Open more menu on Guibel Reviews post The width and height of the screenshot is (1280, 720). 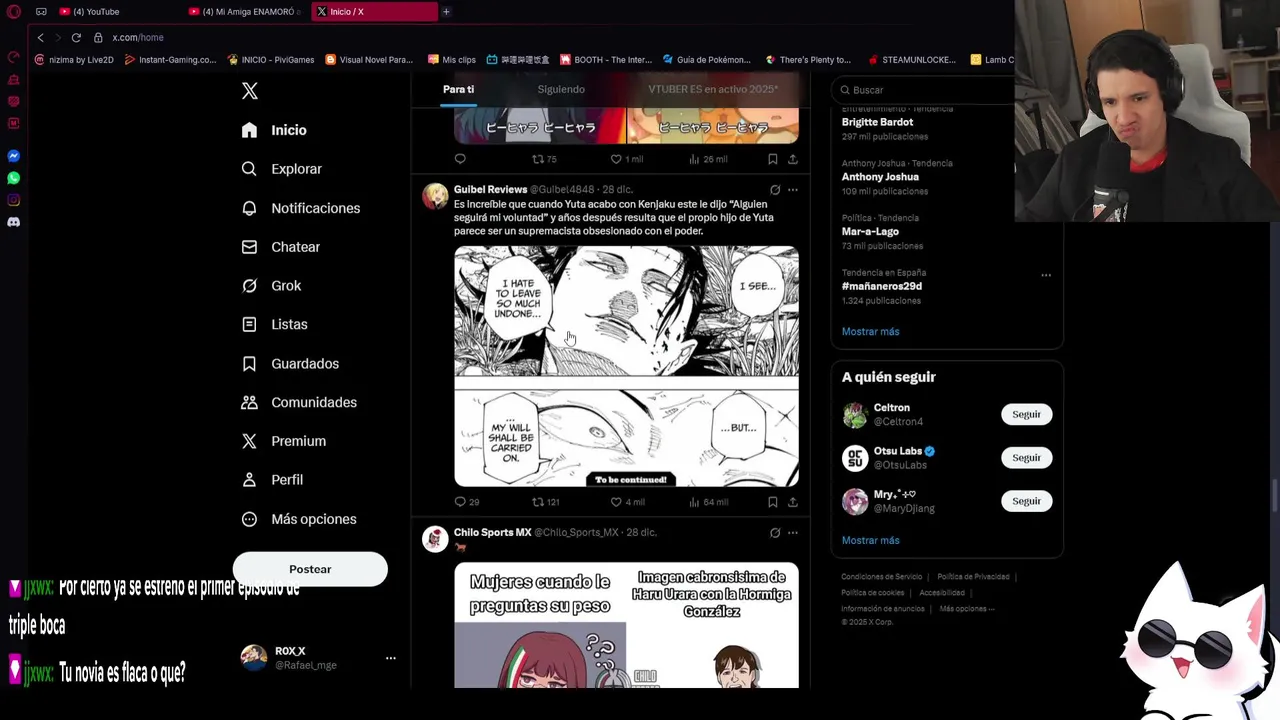coord(793,190)
